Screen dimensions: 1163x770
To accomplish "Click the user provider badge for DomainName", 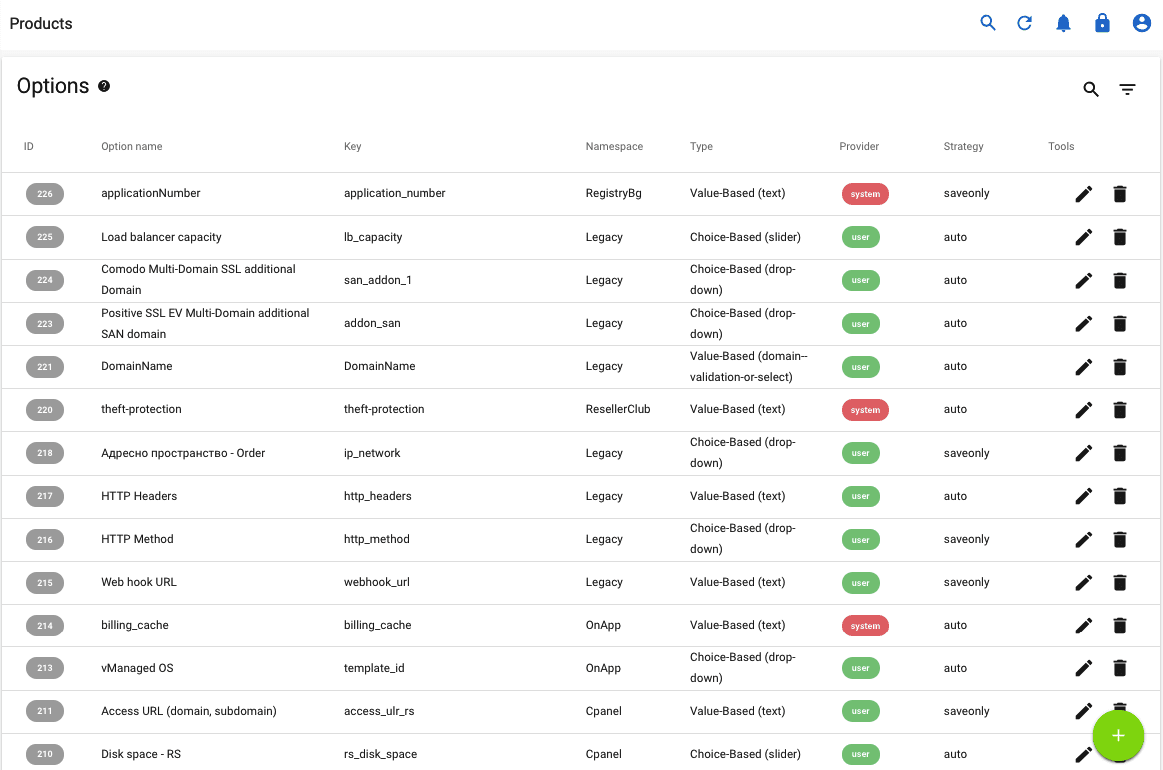I will click(861, 367).
